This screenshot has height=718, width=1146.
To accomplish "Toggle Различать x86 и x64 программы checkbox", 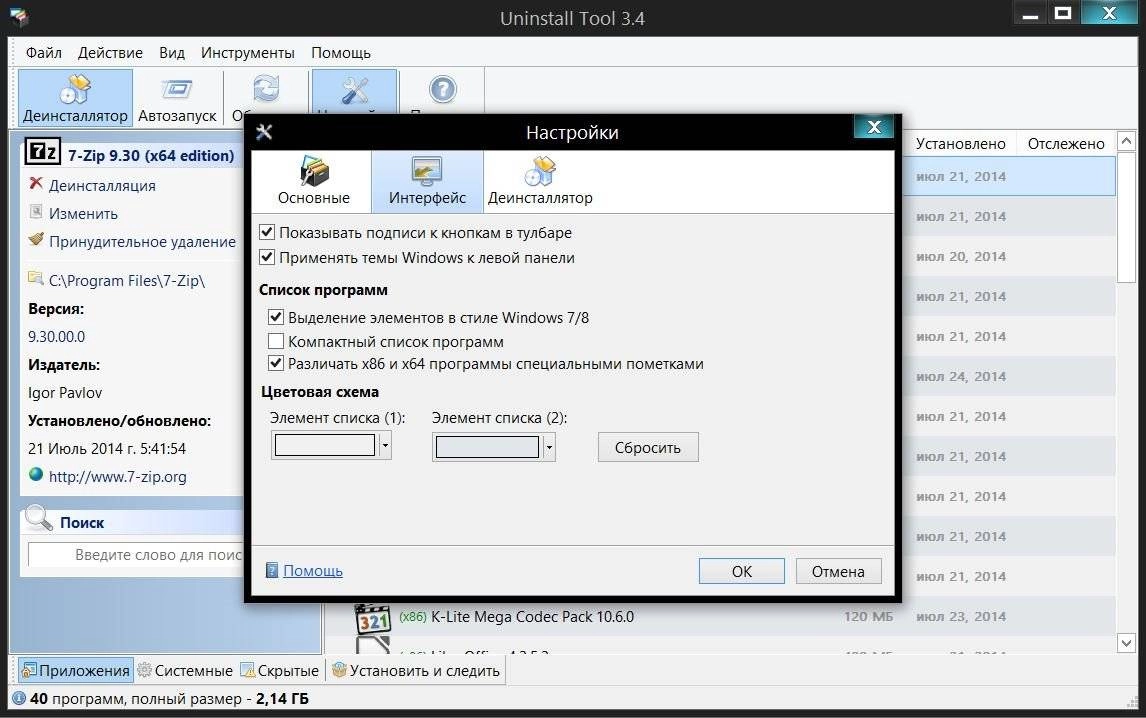I will [276, 363].
